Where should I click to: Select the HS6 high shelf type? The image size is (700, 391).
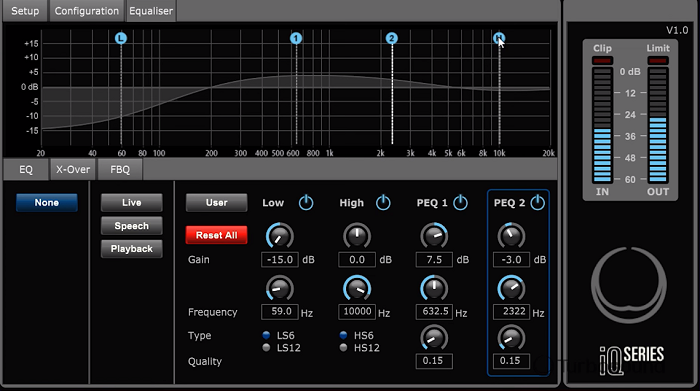click(343, 335)
